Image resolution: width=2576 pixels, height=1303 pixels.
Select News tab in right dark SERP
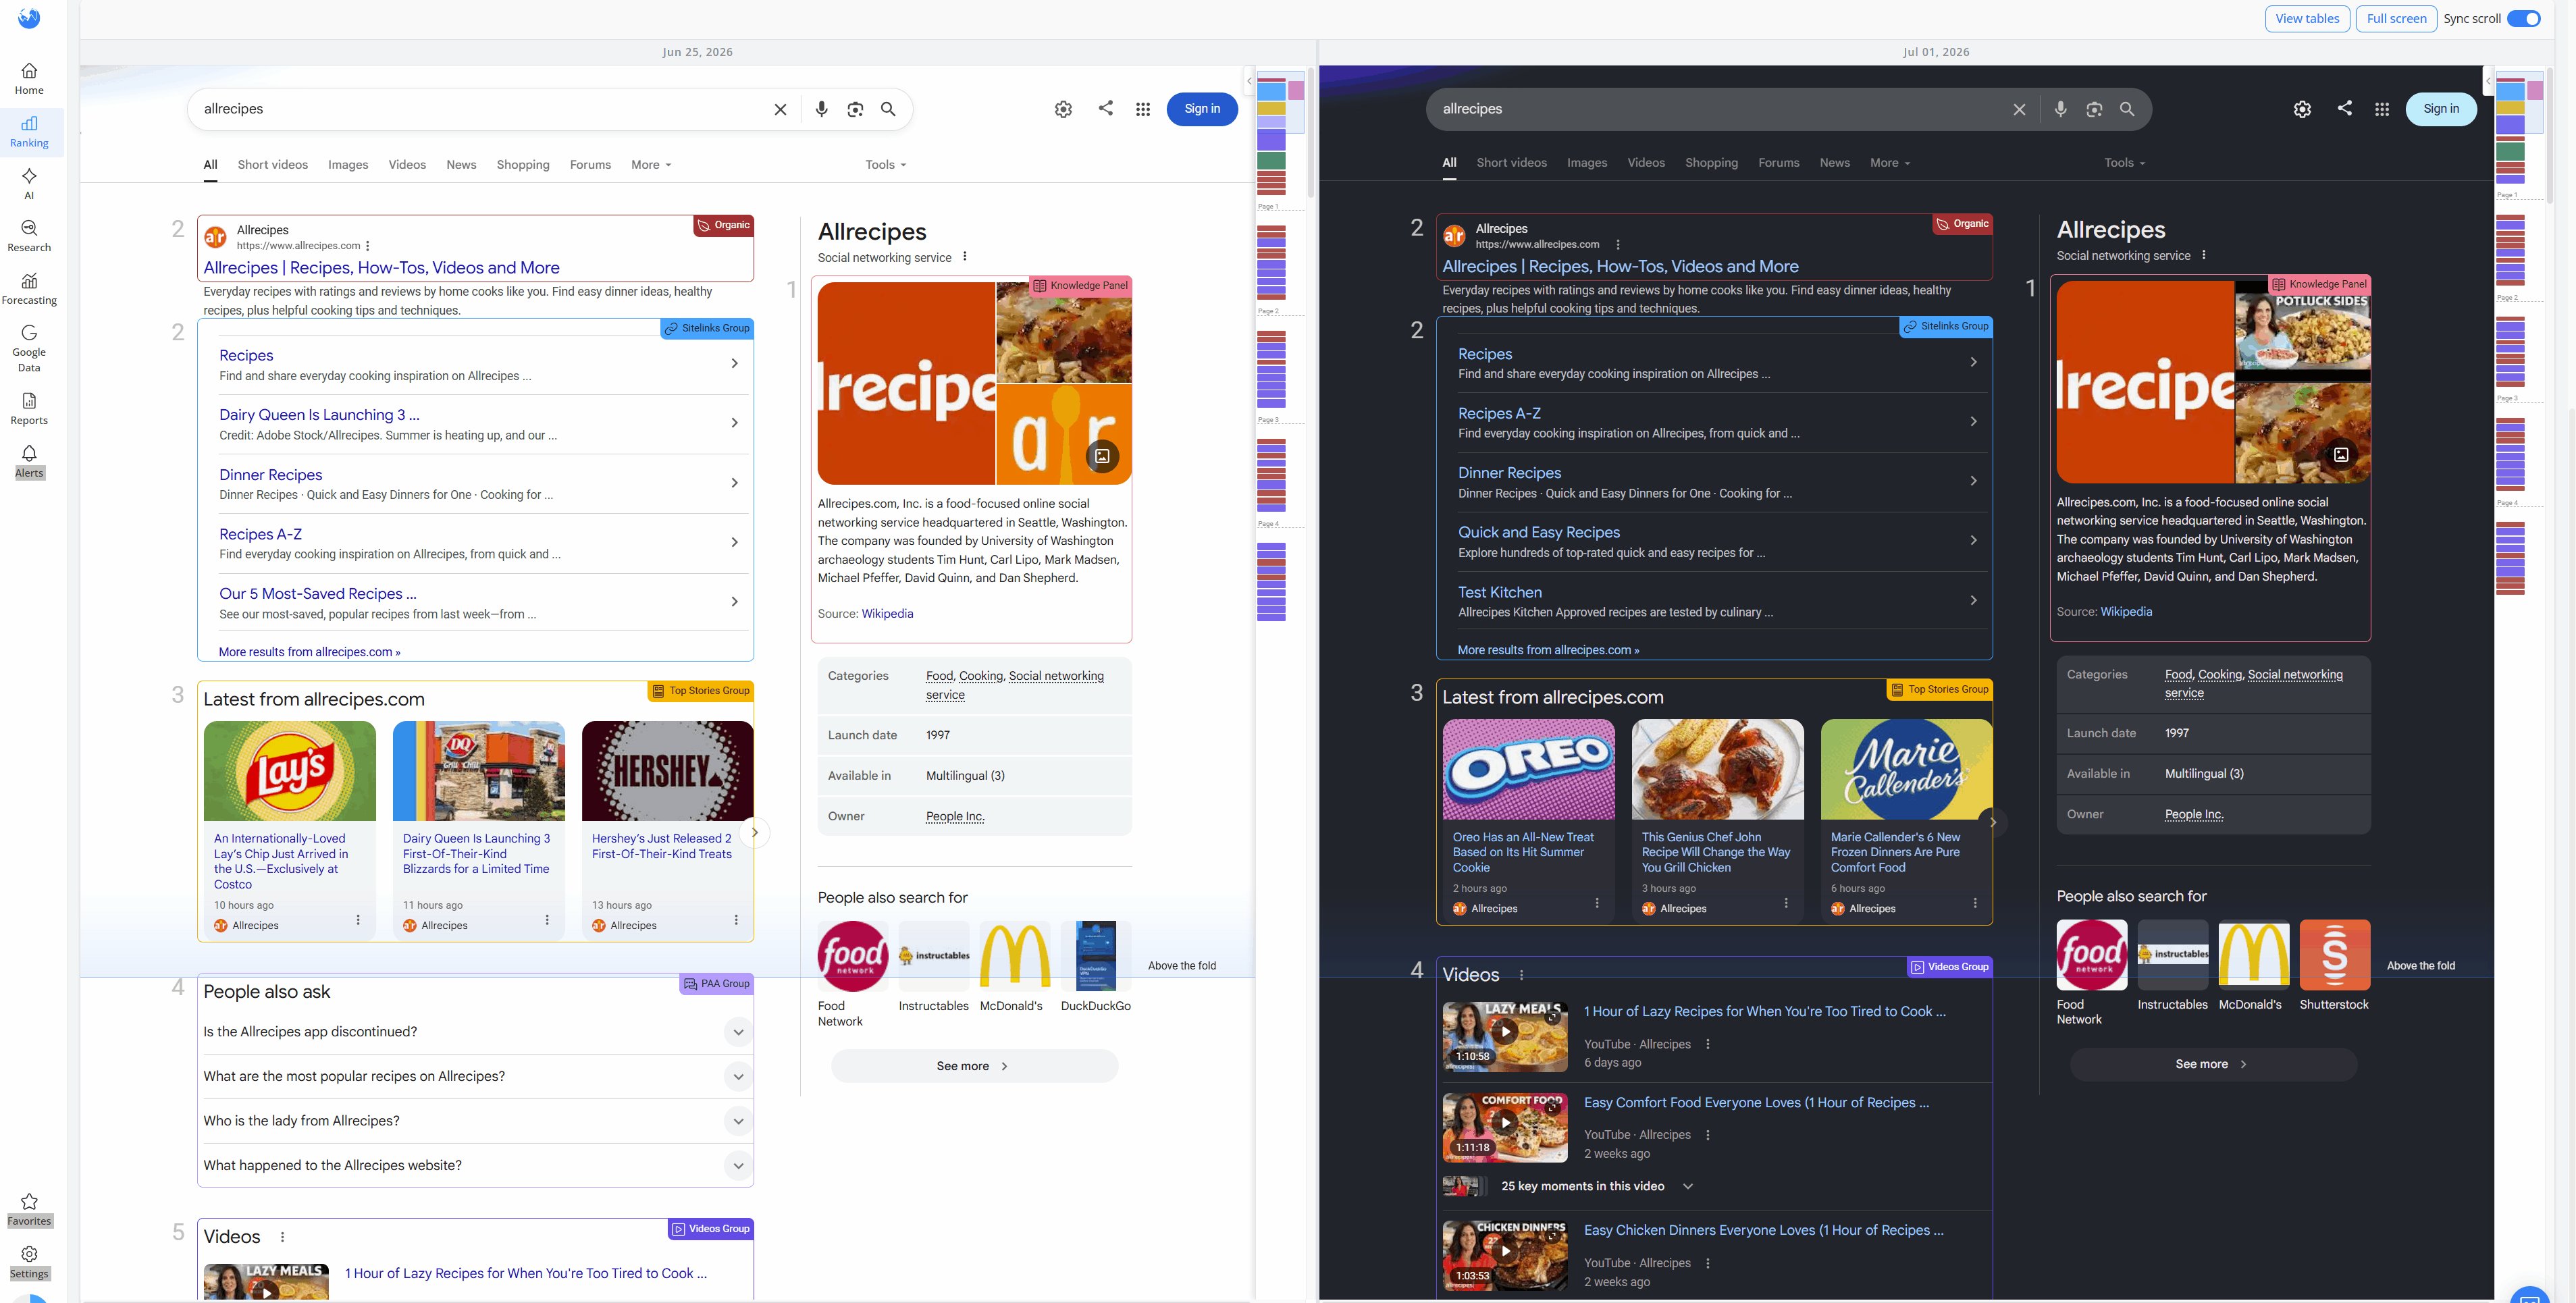click(1834, 163)
